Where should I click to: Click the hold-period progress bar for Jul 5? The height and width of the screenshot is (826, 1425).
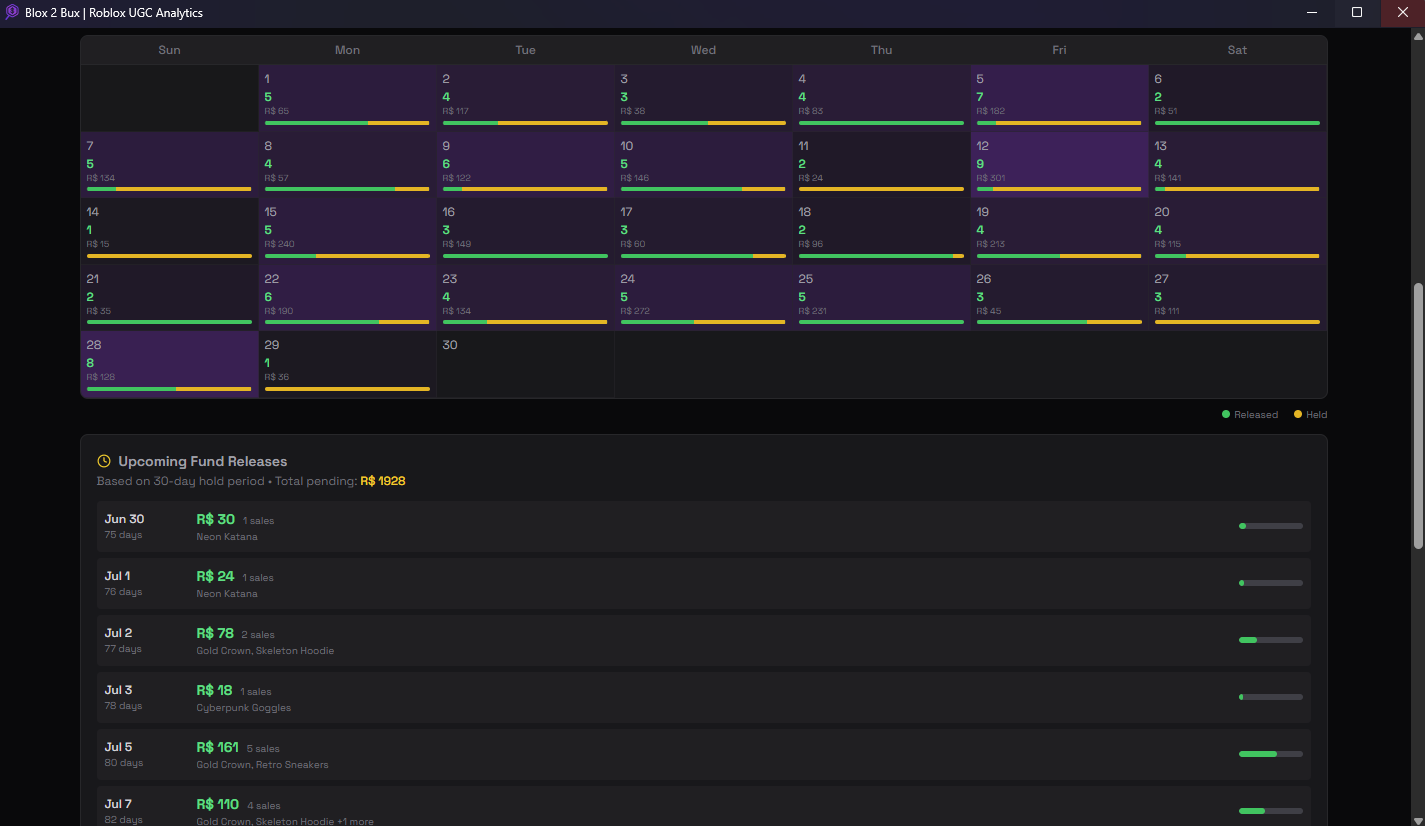click(1270, 753)
